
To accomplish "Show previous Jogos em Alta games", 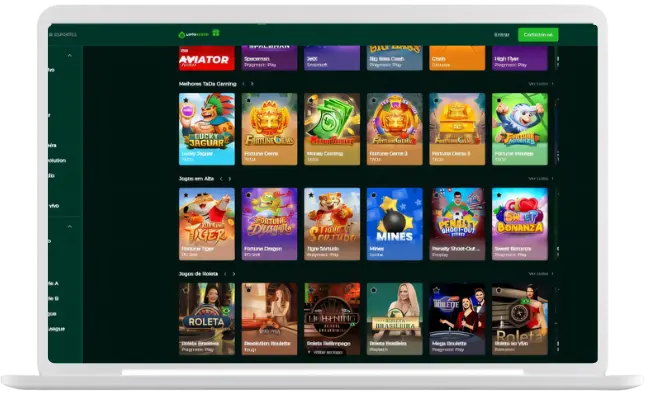I will [x=221, y=179].
